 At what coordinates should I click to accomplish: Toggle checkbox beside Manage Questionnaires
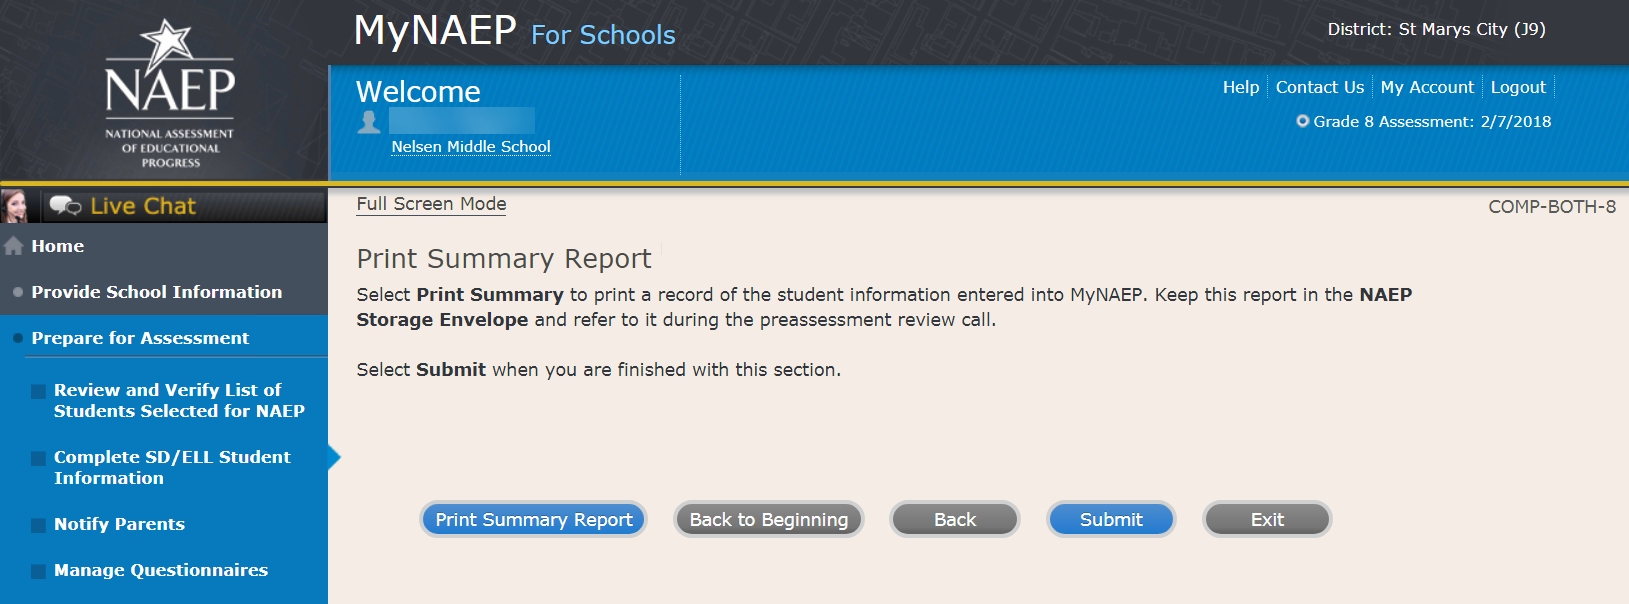point(38,572)
